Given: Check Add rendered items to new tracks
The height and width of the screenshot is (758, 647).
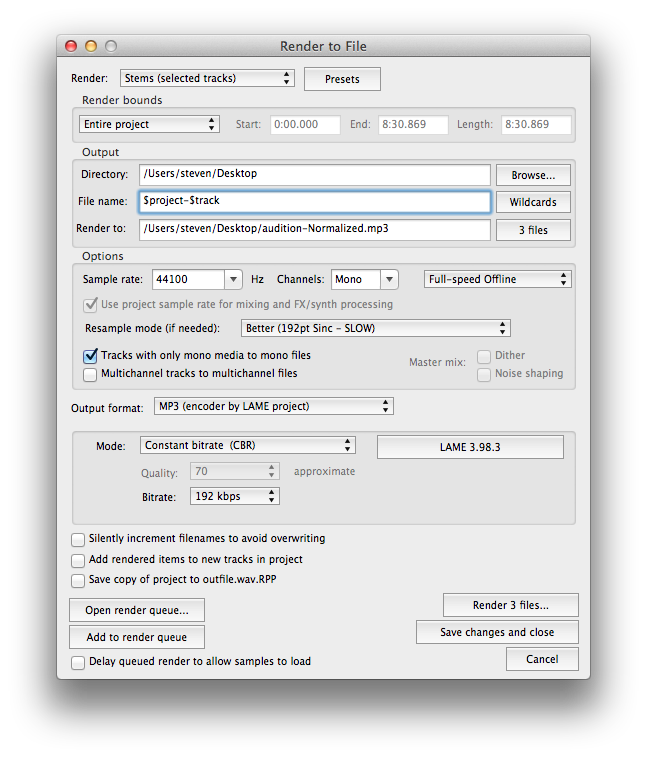Looking at the screenshot, I should [x=78, y=560].
